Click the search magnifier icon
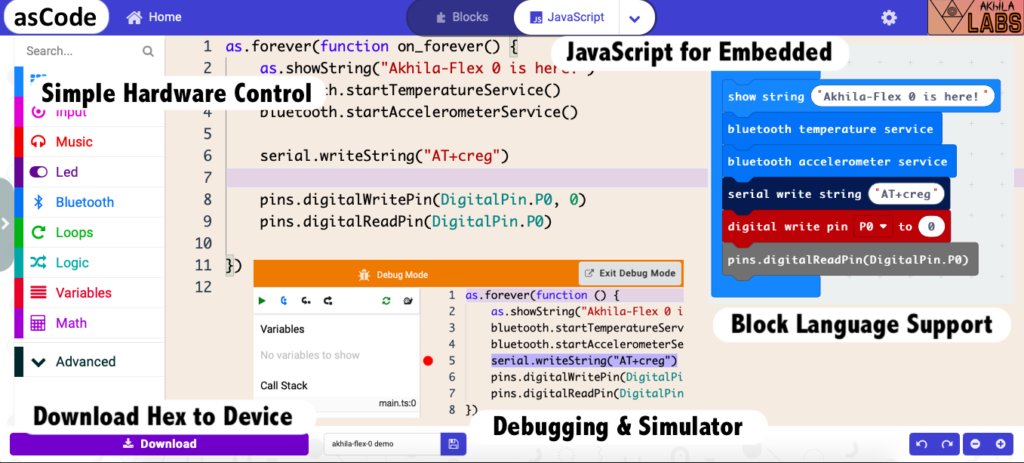 148,51
